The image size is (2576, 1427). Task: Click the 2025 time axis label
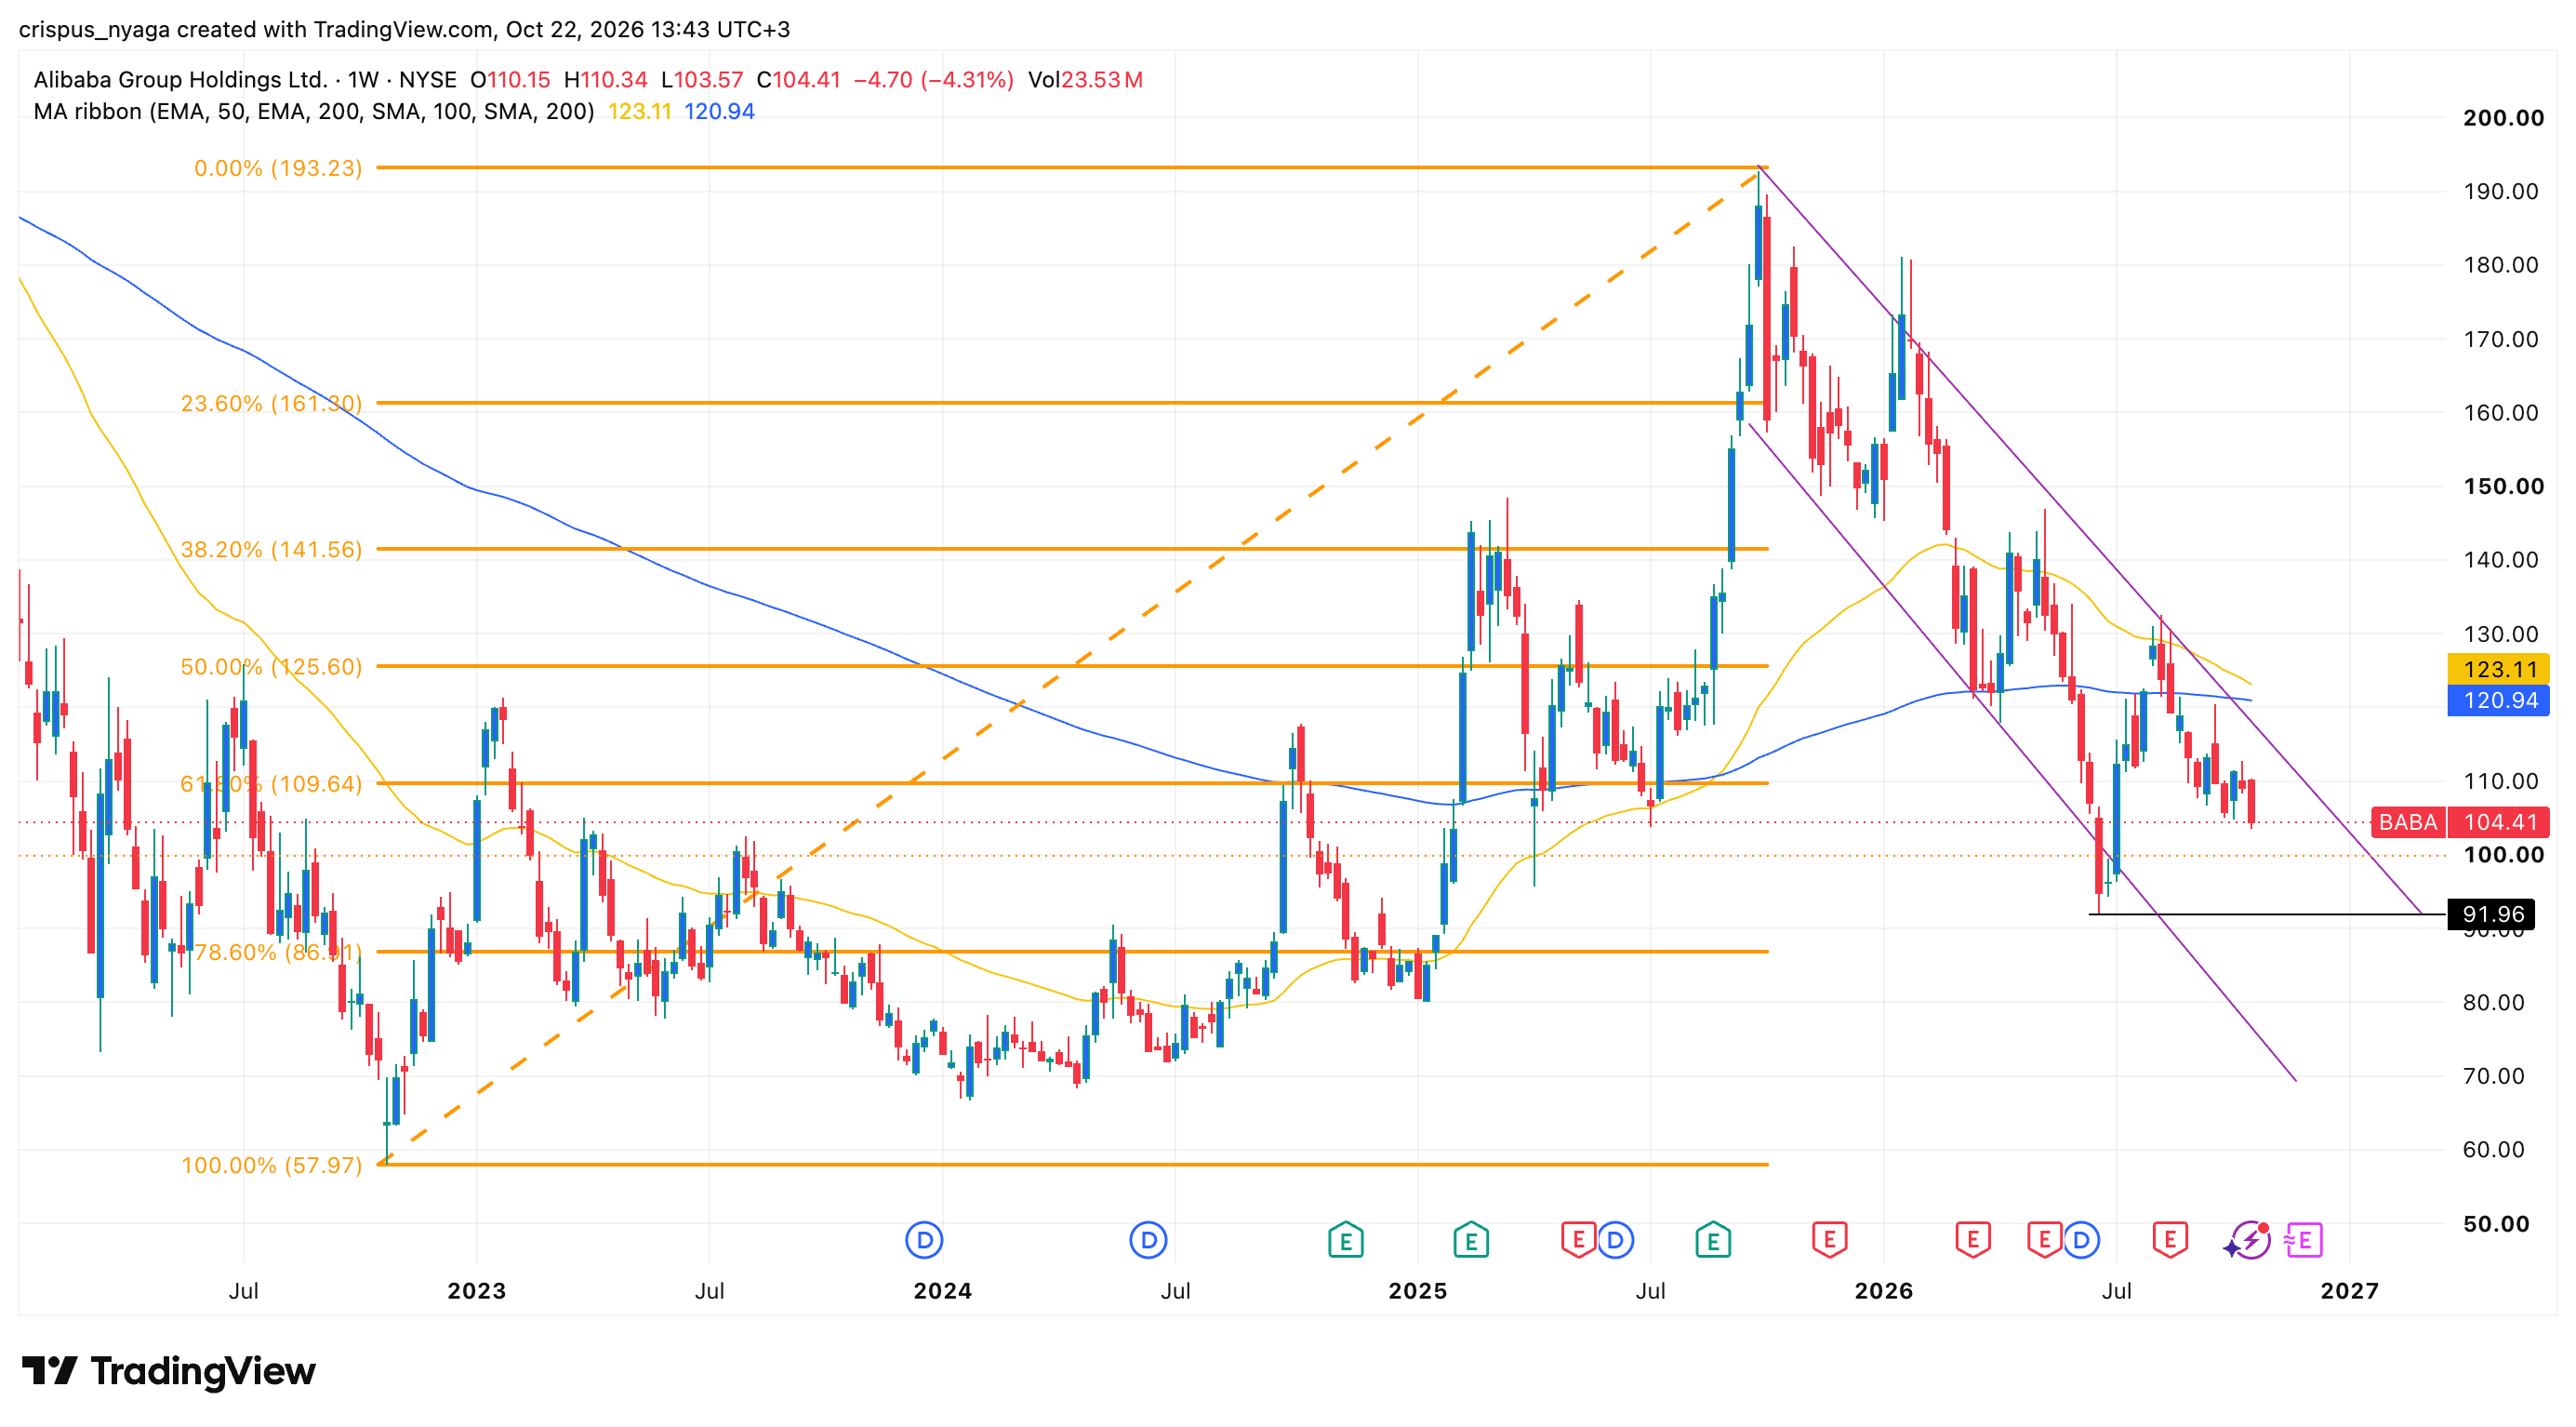pos(1417,1290)
